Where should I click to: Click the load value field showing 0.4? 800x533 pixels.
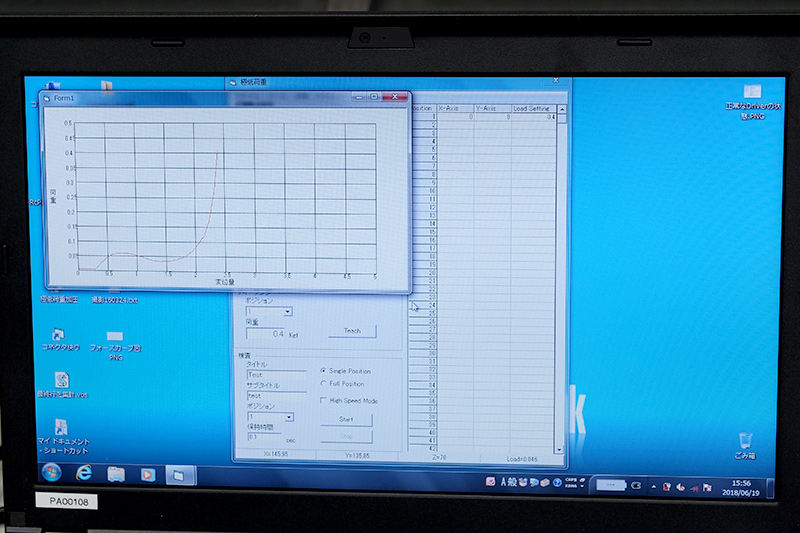265,334
